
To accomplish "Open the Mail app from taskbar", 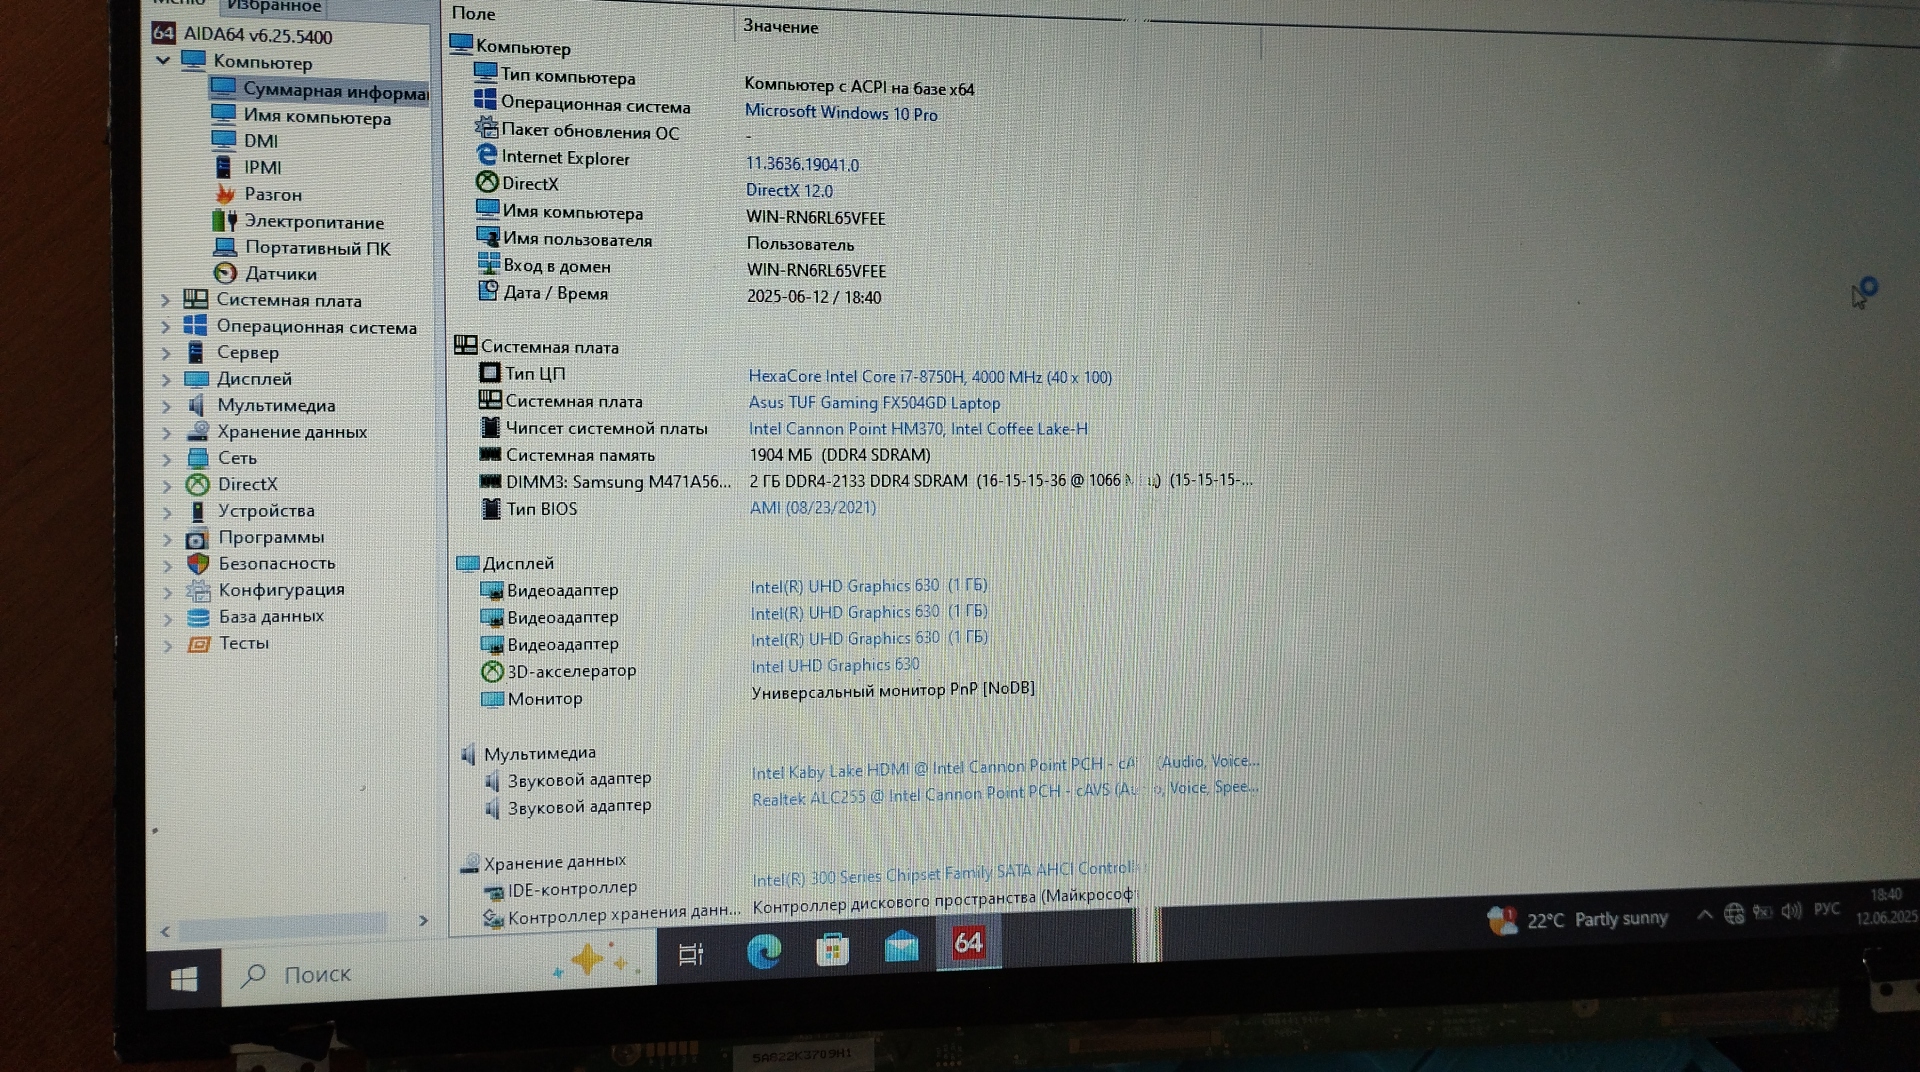I will [x=901, y=946].
